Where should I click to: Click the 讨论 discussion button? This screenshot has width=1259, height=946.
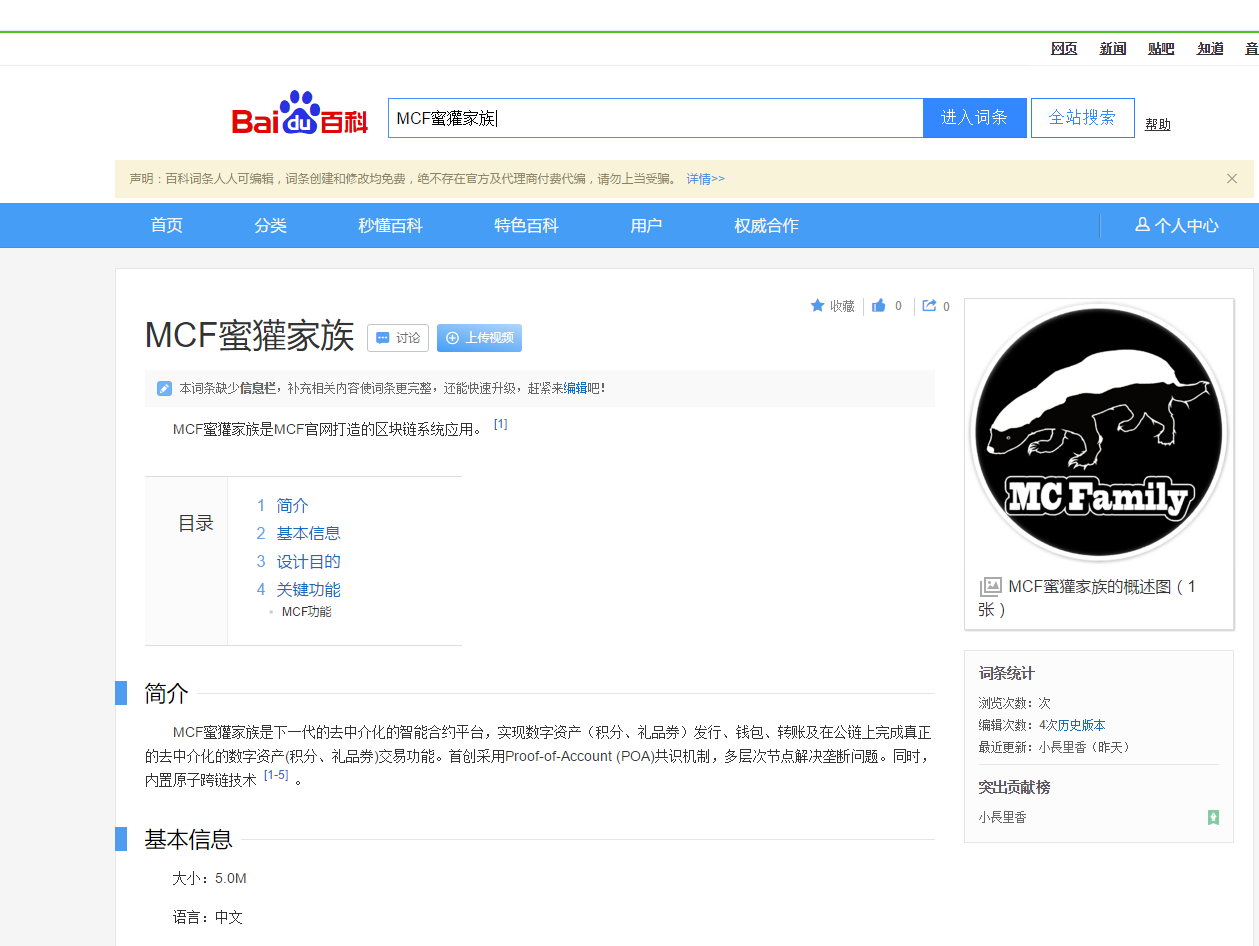[x=398, y=338]
